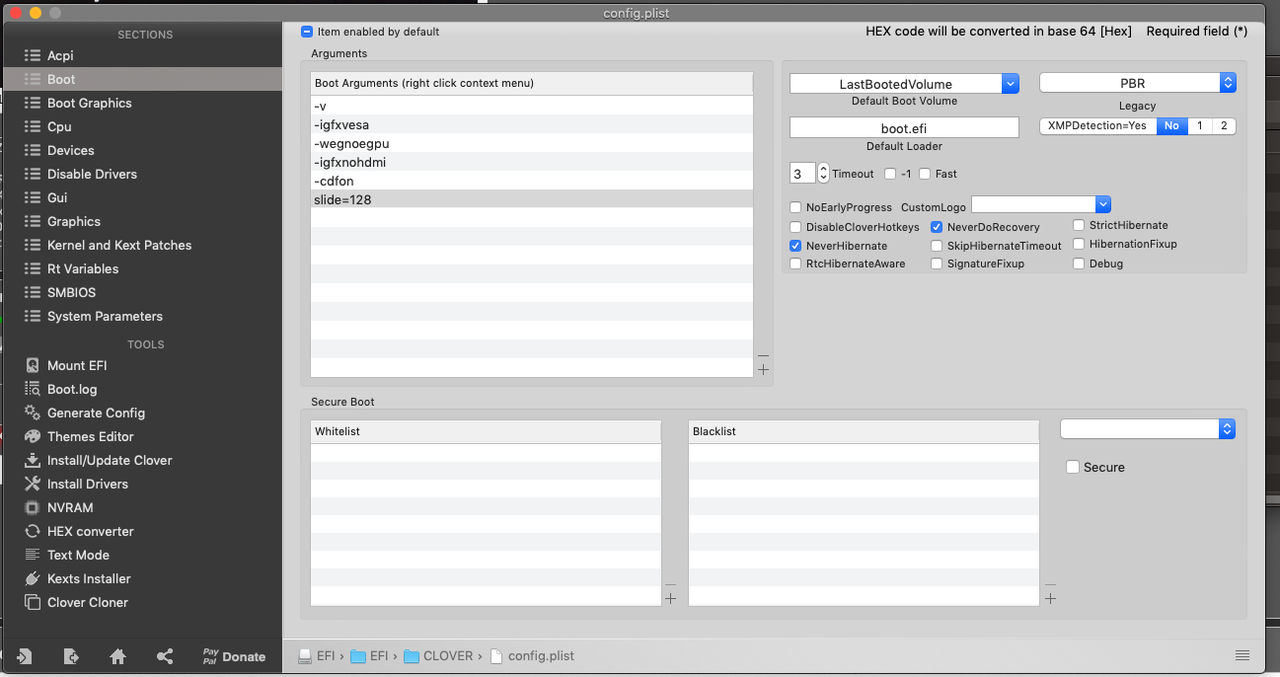Open the SMBIOS section
Screen dimensions: 1280x677
click(x=69, y=293)
